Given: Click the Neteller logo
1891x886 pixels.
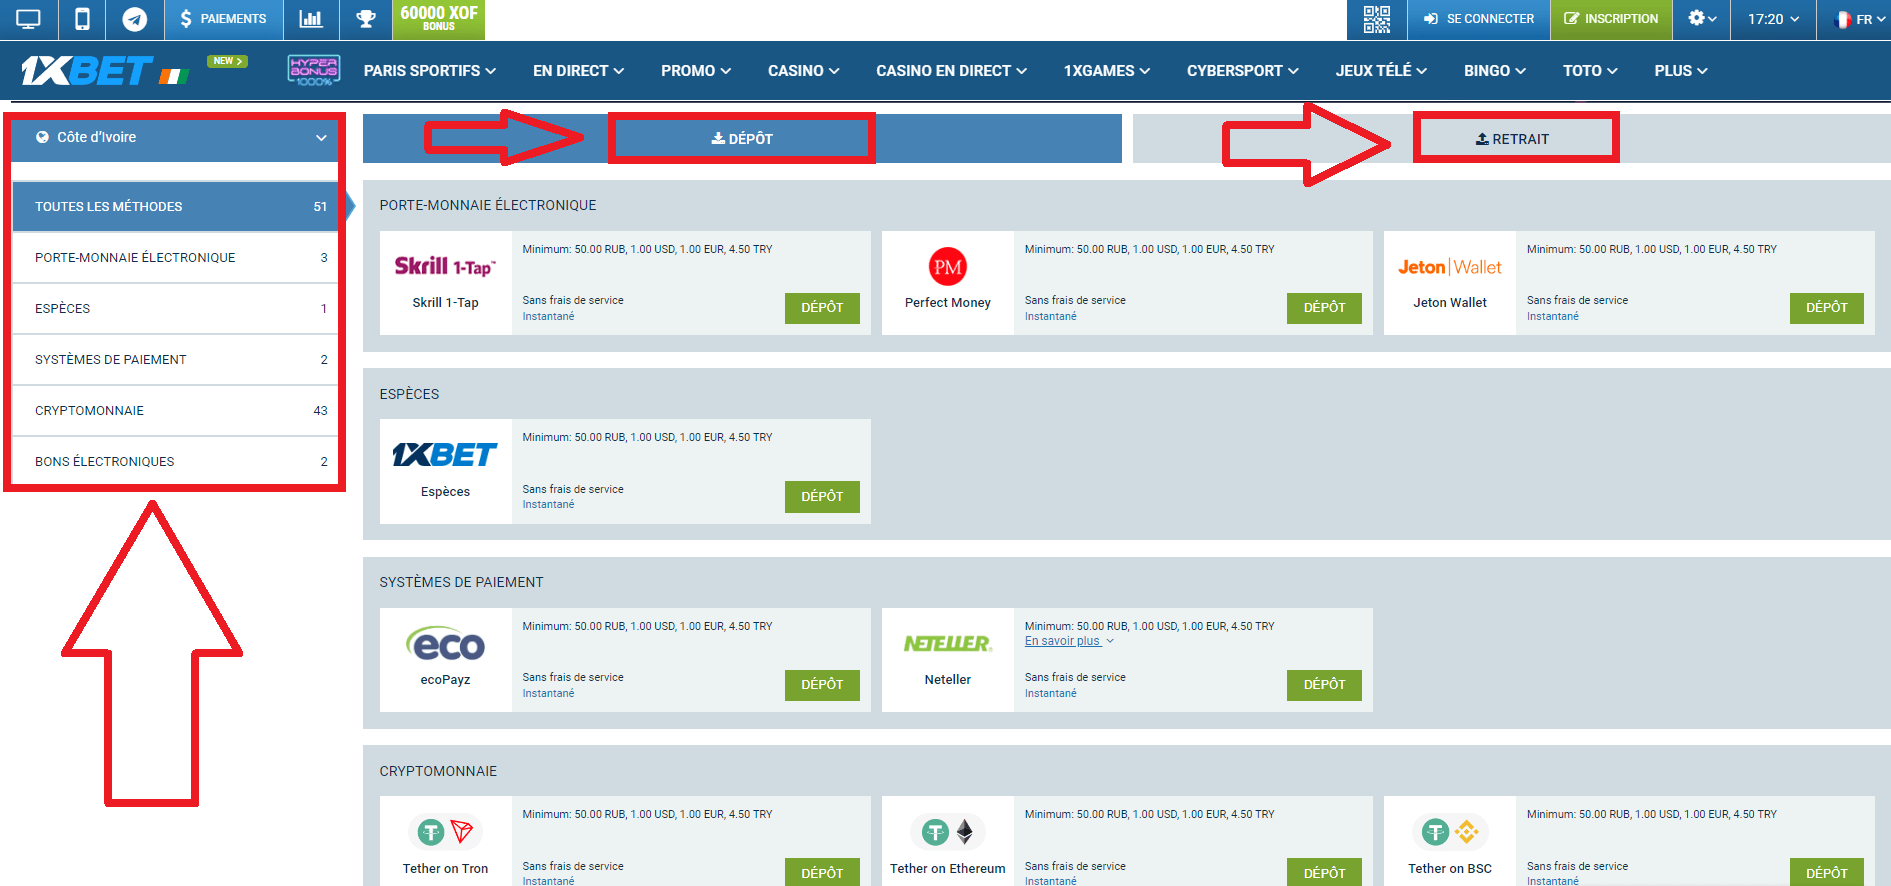Looking at the screenshot, I should click(948, 644).
